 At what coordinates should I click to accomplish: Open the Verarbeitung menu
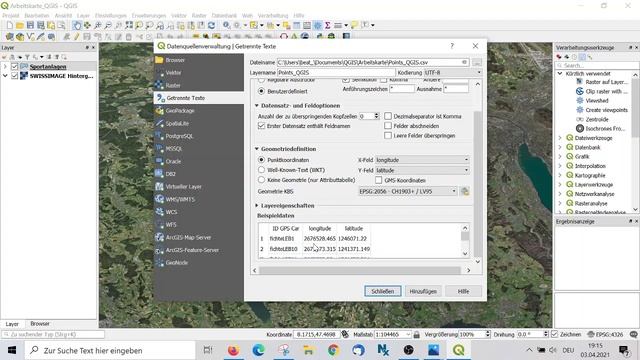click(273, 16)
